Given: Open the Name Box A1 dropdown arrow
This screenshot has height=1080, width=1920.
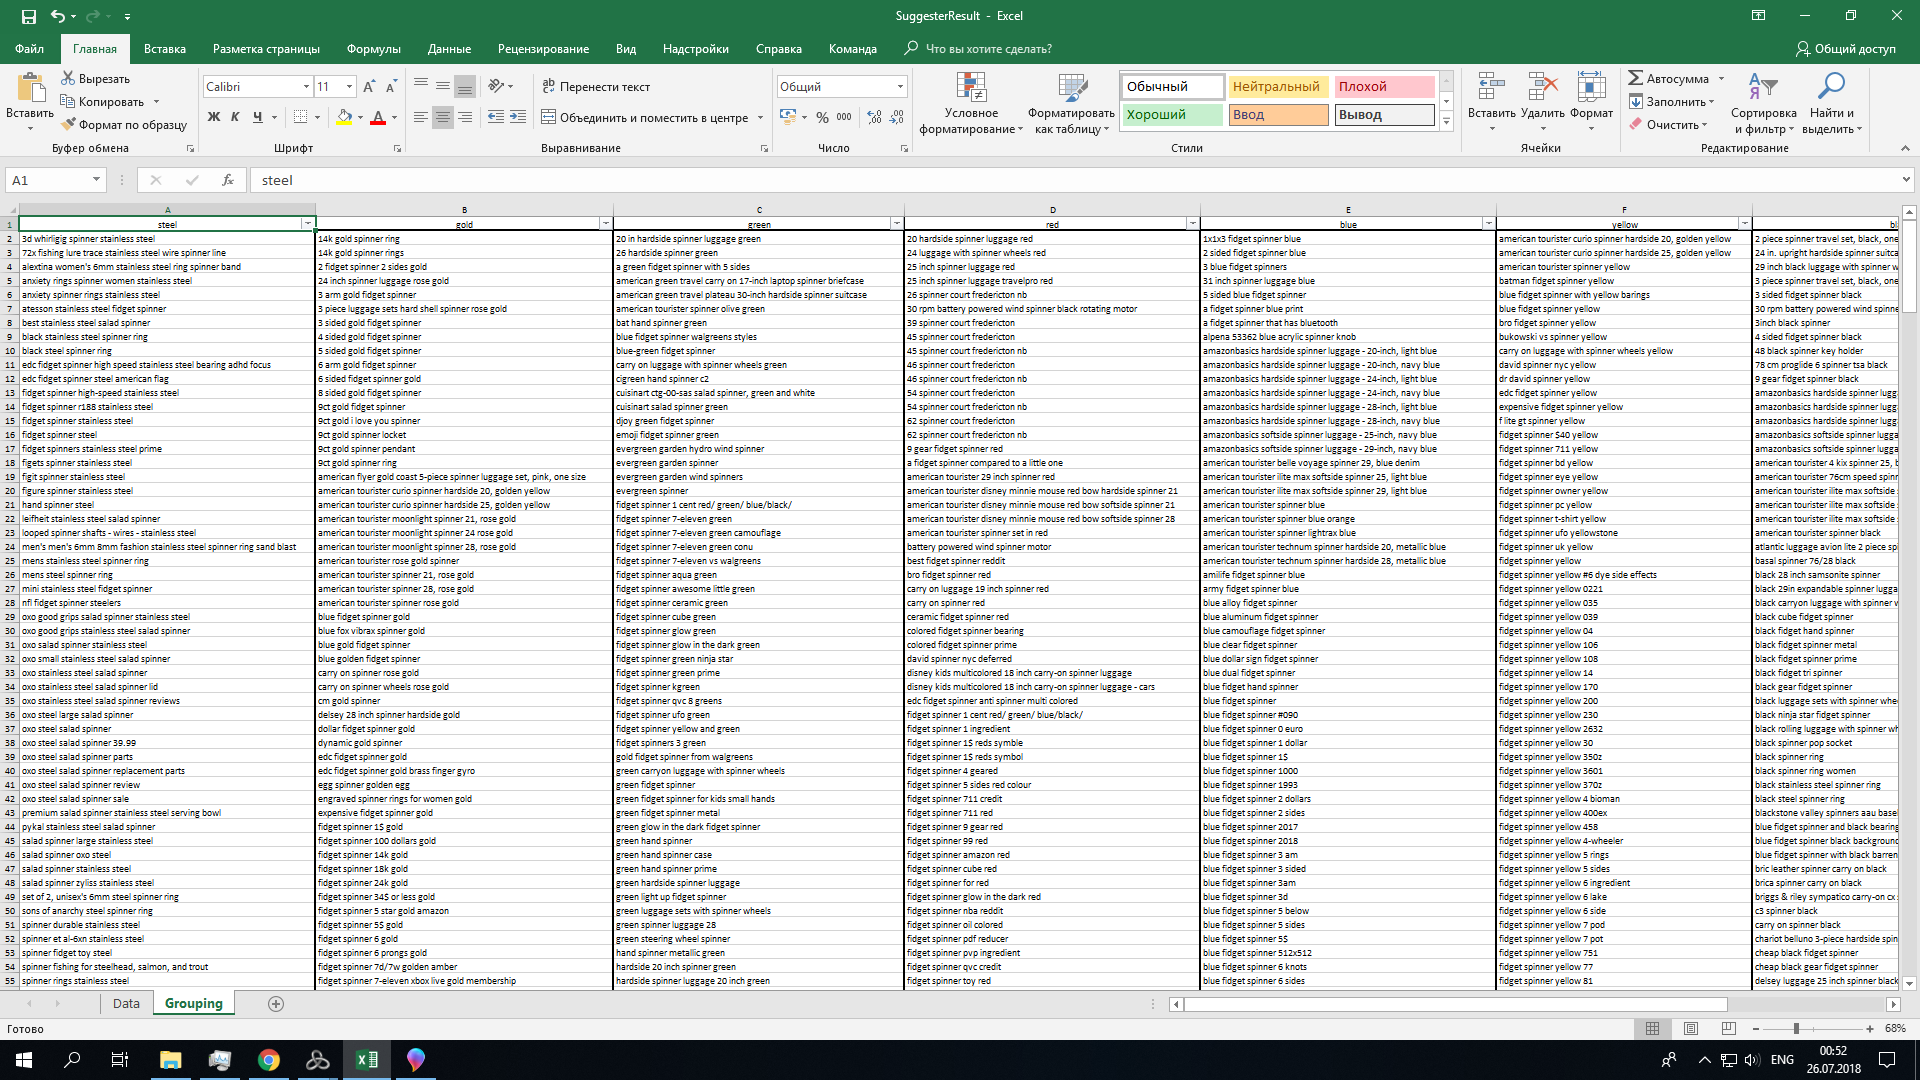Looking at the screenshot, I should 96,180.
